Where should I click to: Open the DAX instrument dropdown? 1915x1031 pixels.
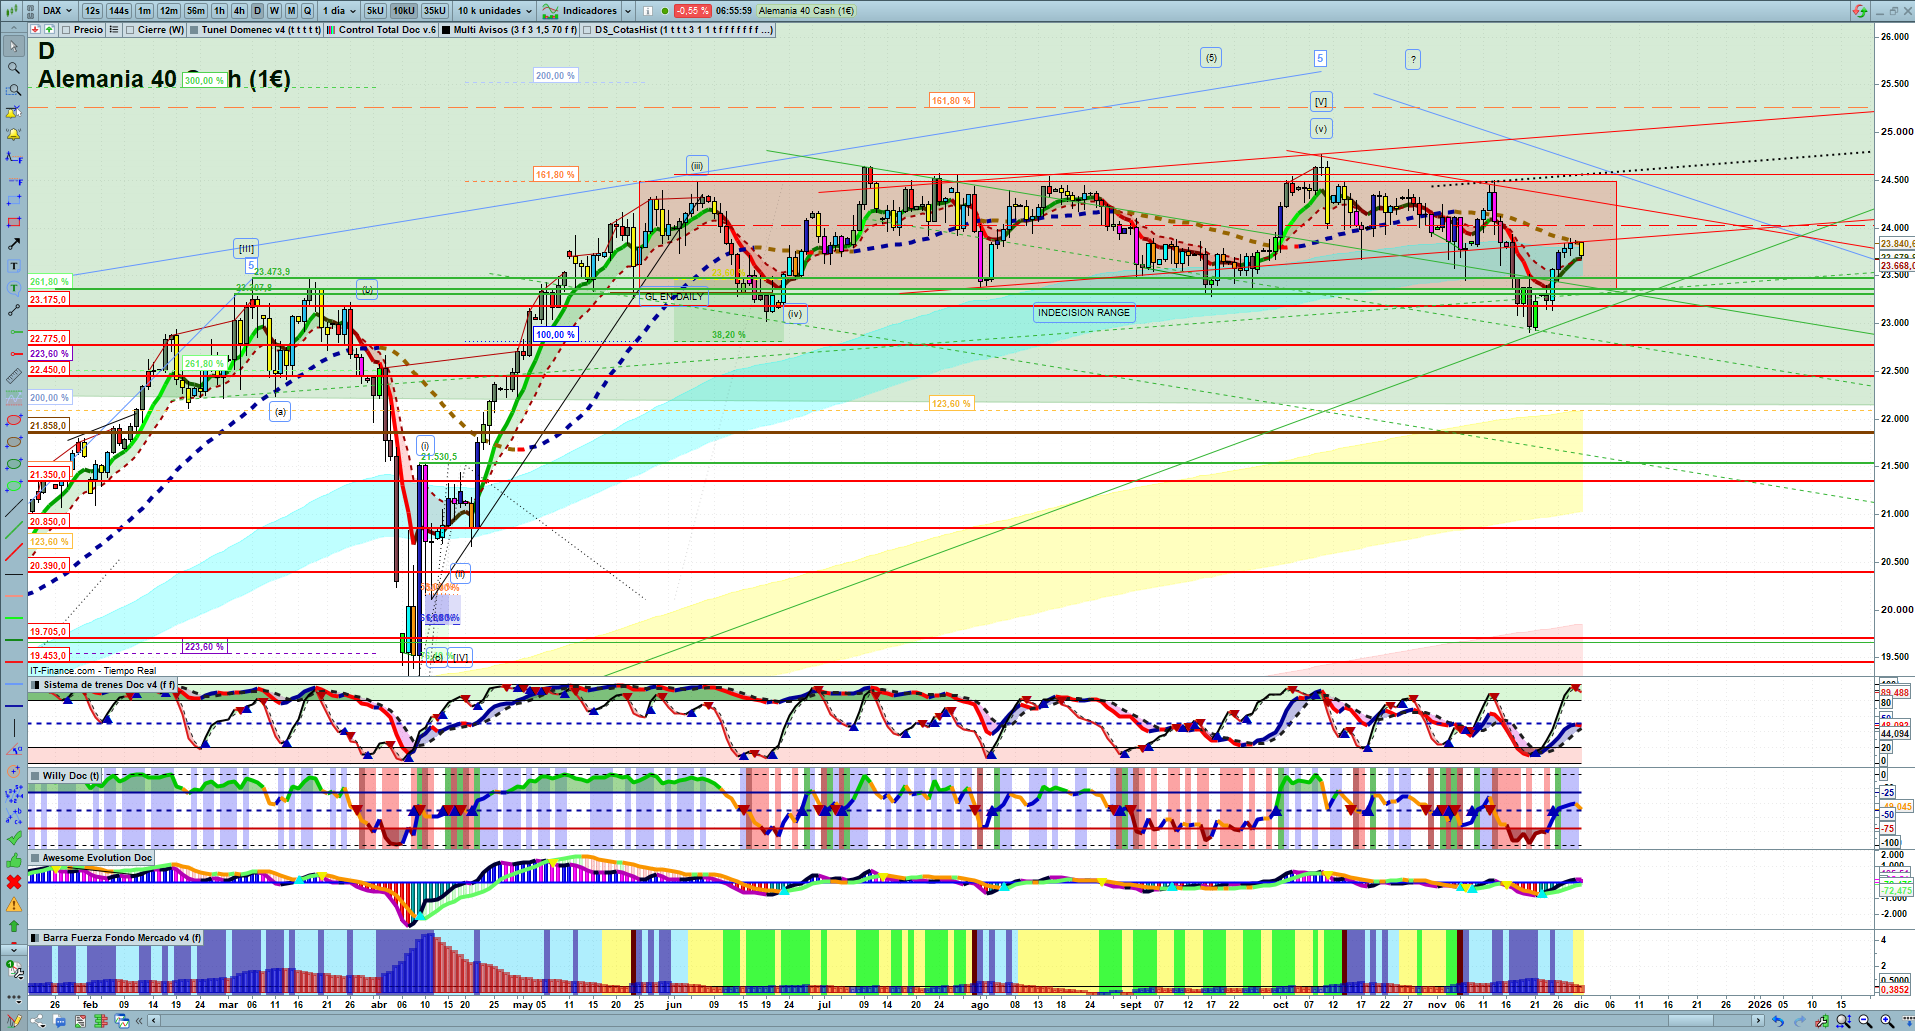57,11
